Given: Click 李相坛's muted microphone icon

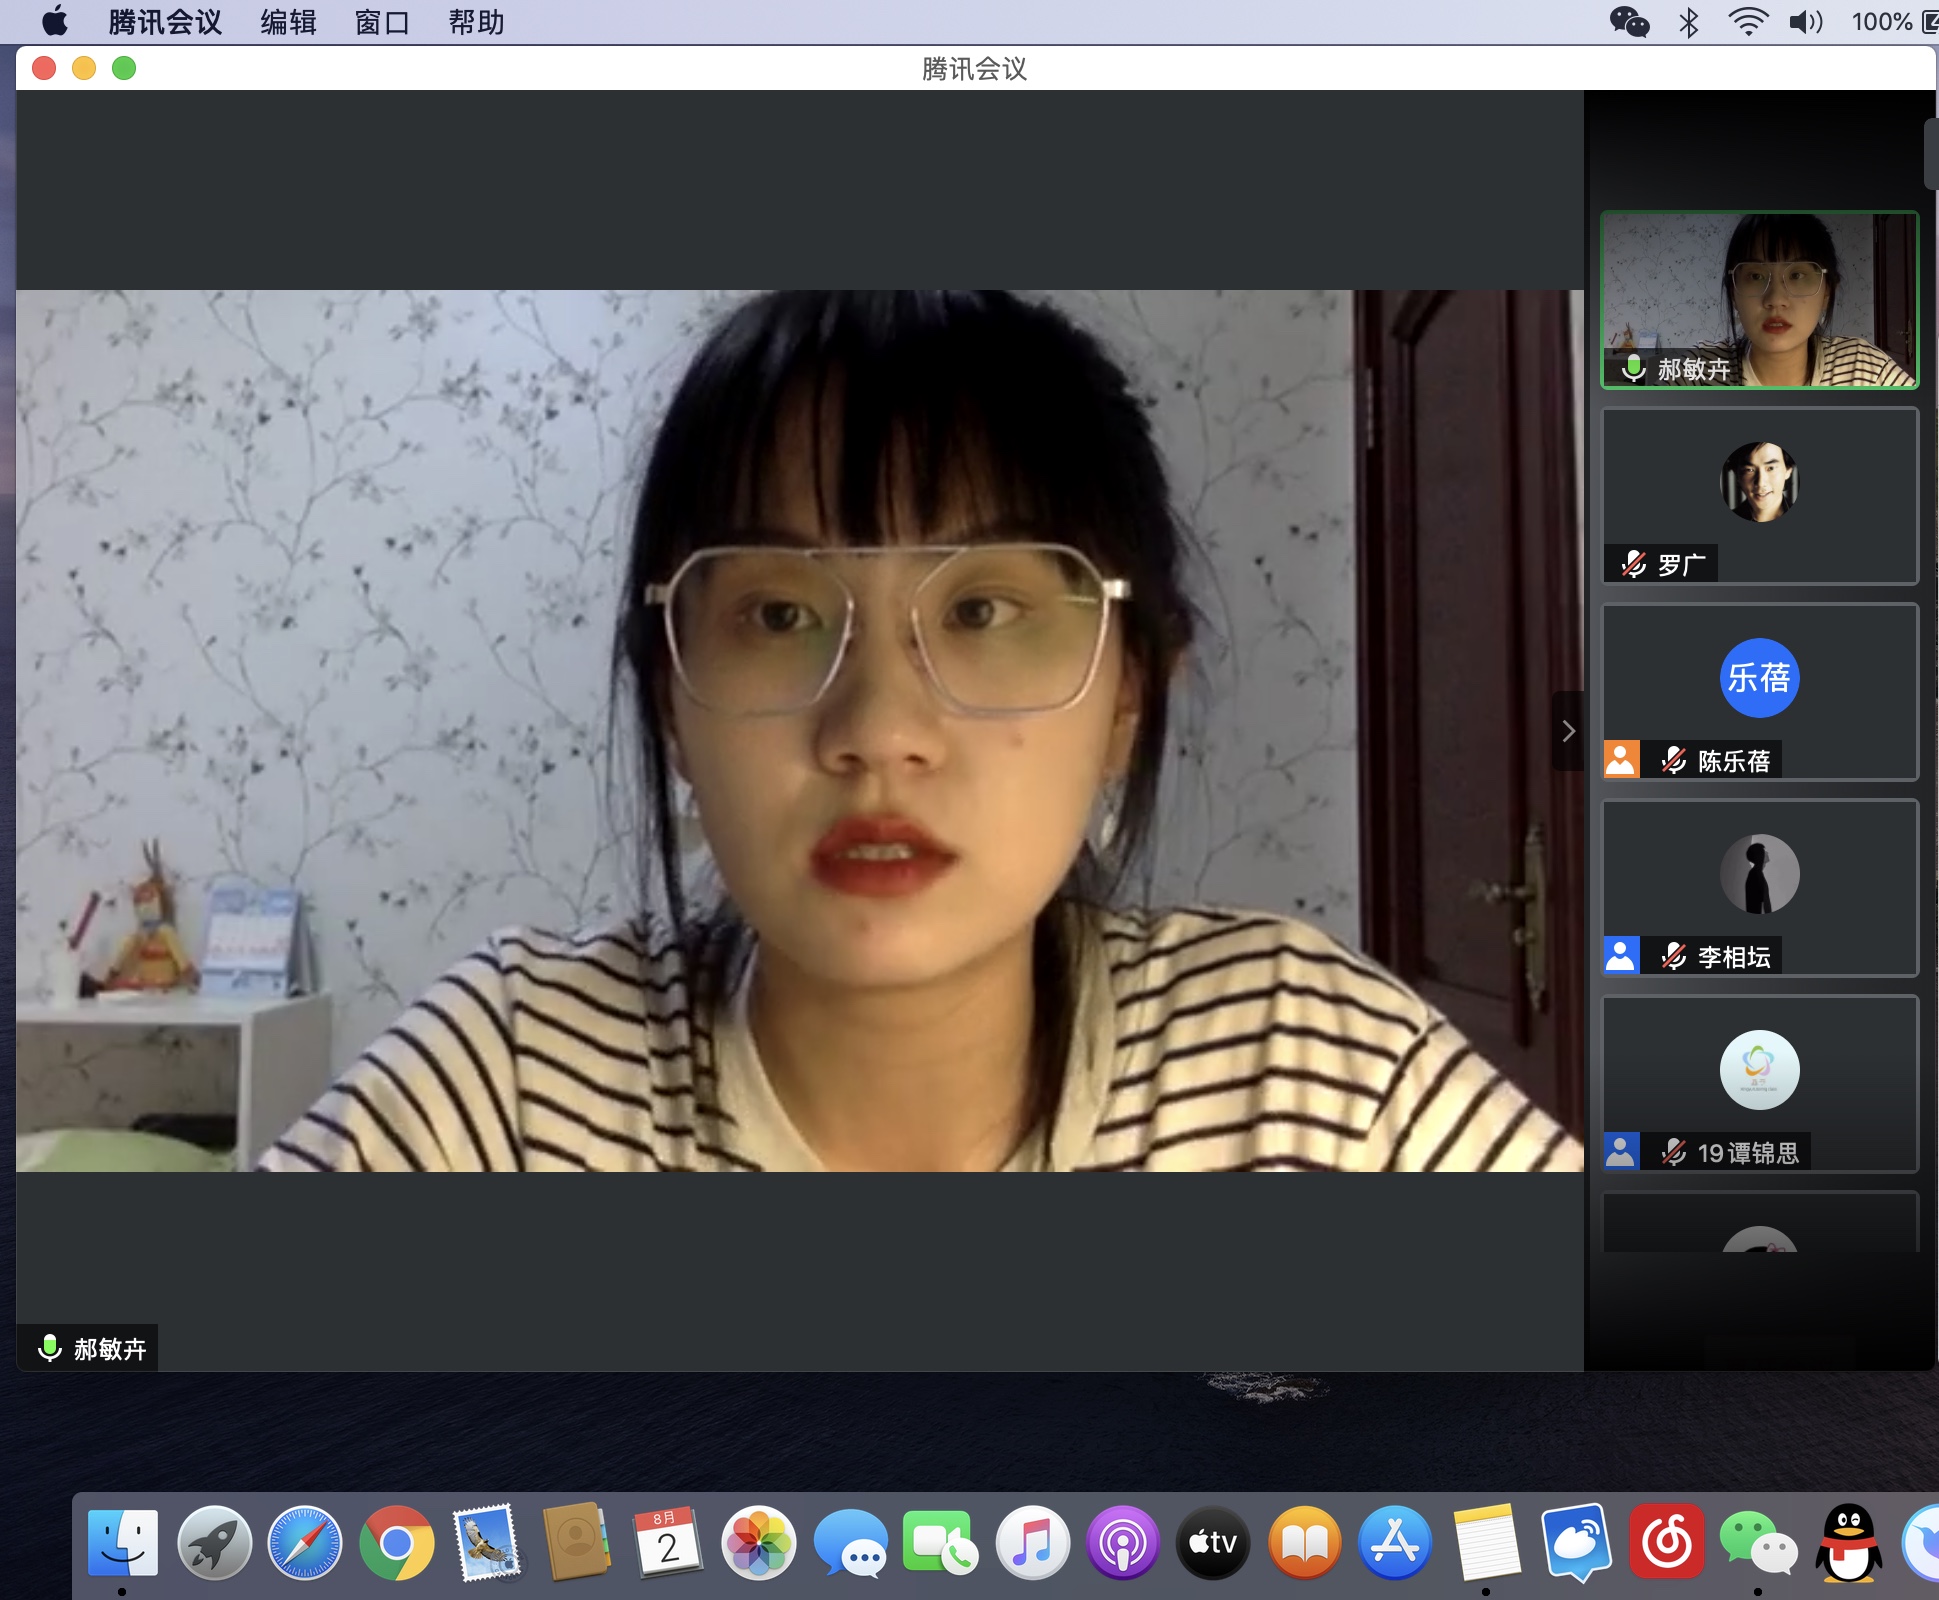Looking at the screenshot, I should pyautogui.click(x=1674, y=956).
